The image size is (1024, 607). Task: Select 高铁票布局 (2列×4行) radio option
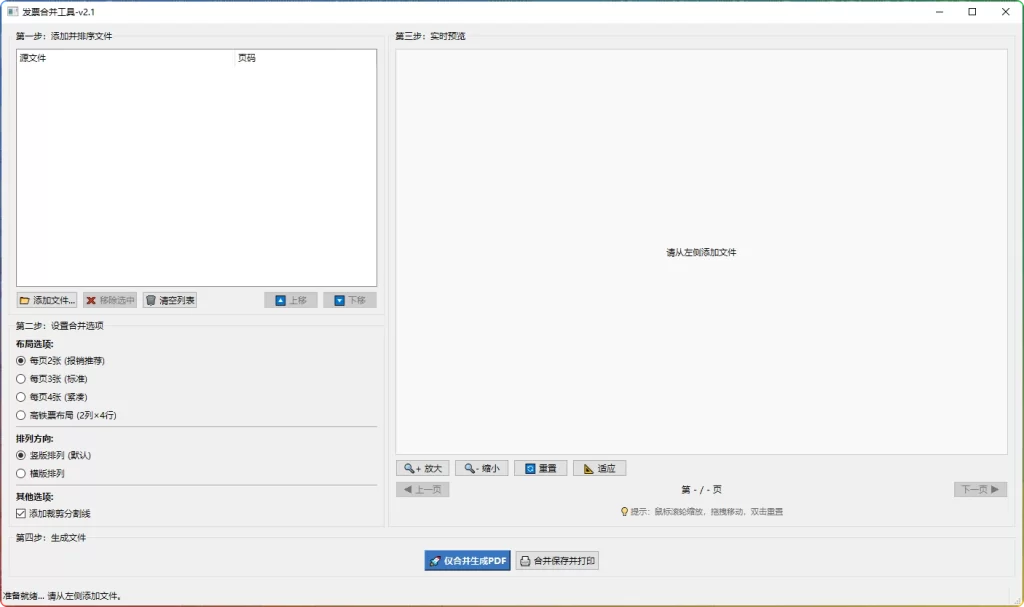tap(21, 415)
